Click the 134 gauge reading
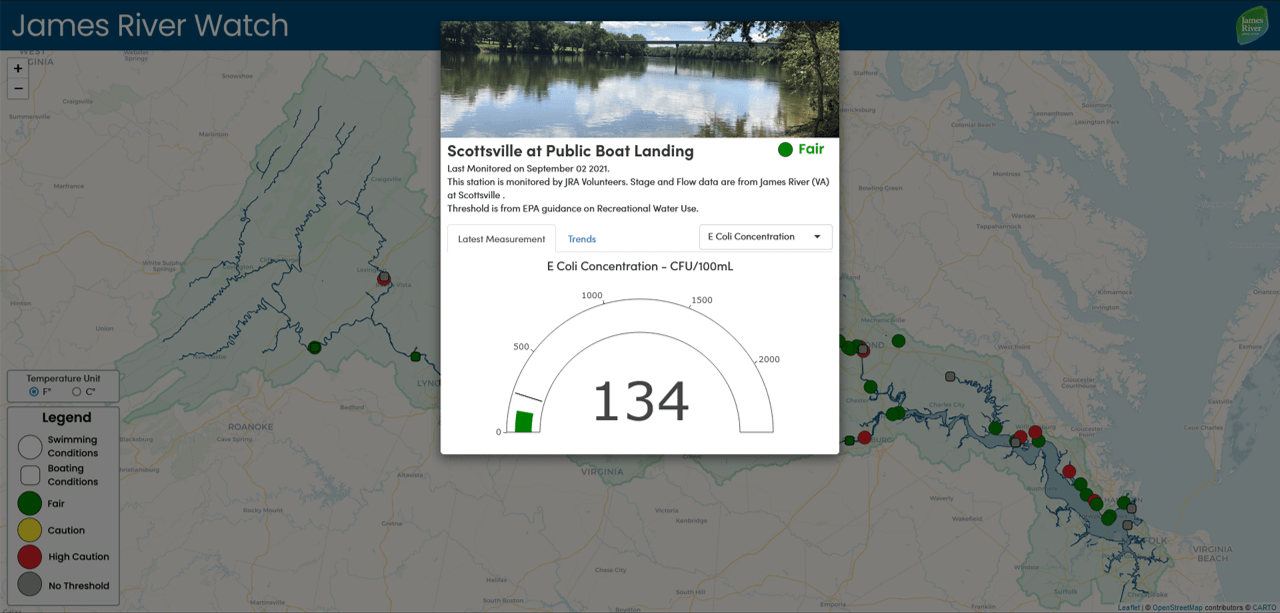 [641, 401]
